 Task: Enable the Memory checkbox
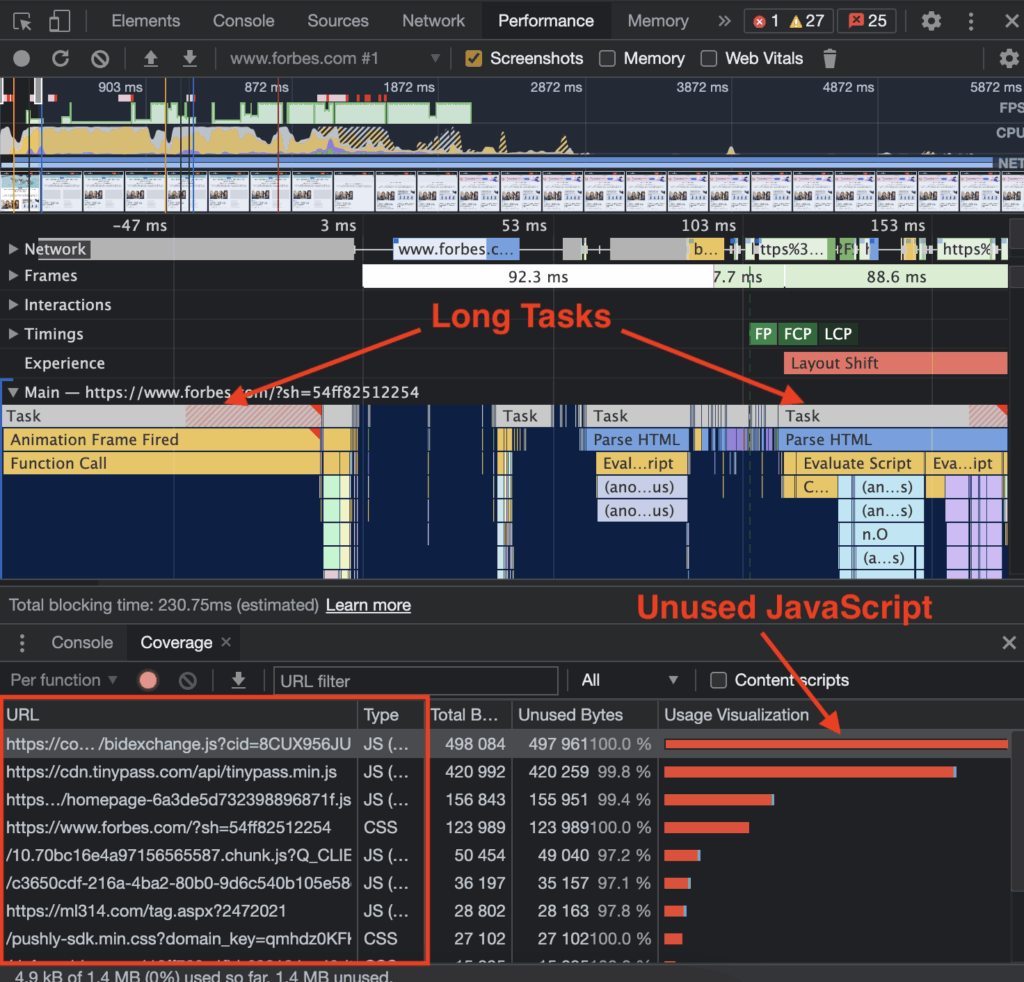(x=606, y=58)
